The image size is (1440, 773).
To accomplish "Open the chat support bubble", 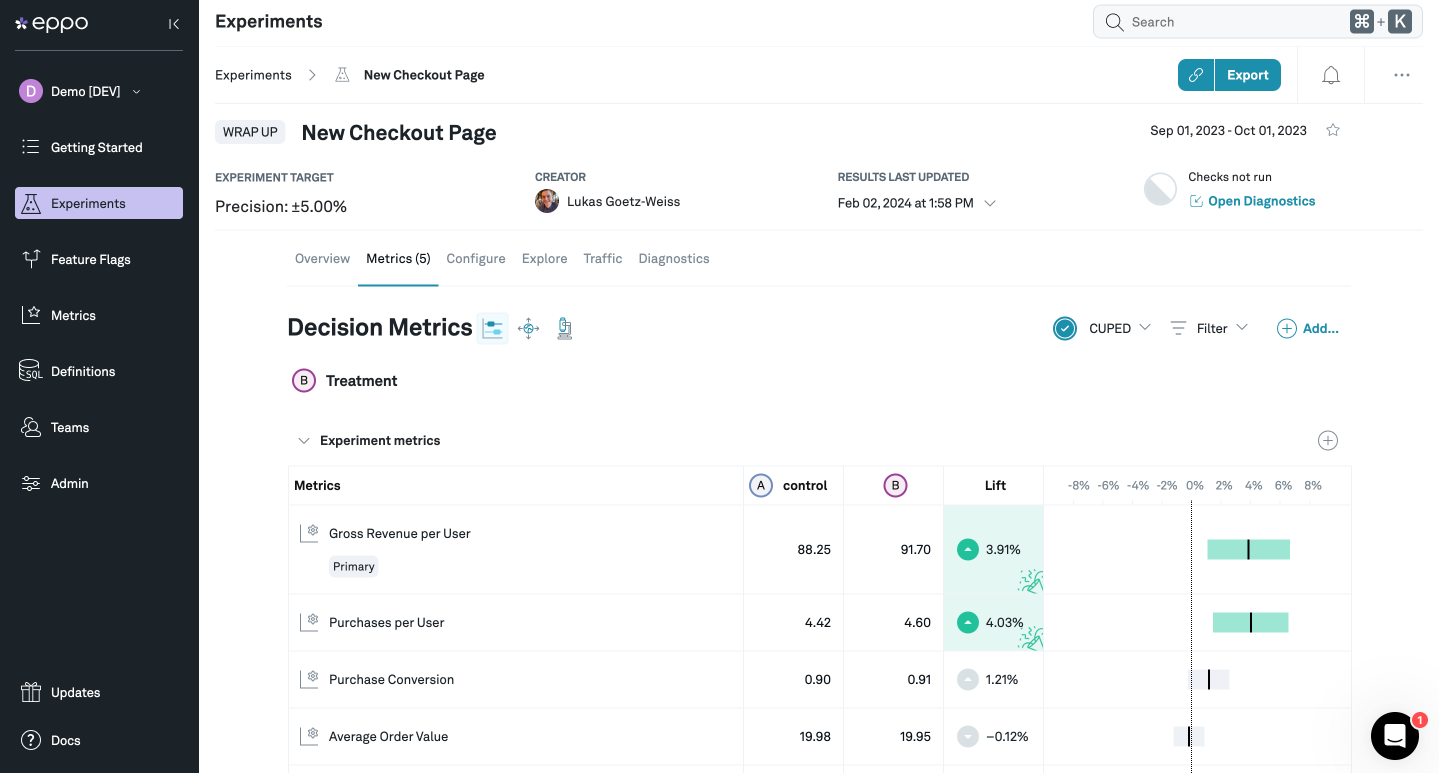I will pos(1394,736).
